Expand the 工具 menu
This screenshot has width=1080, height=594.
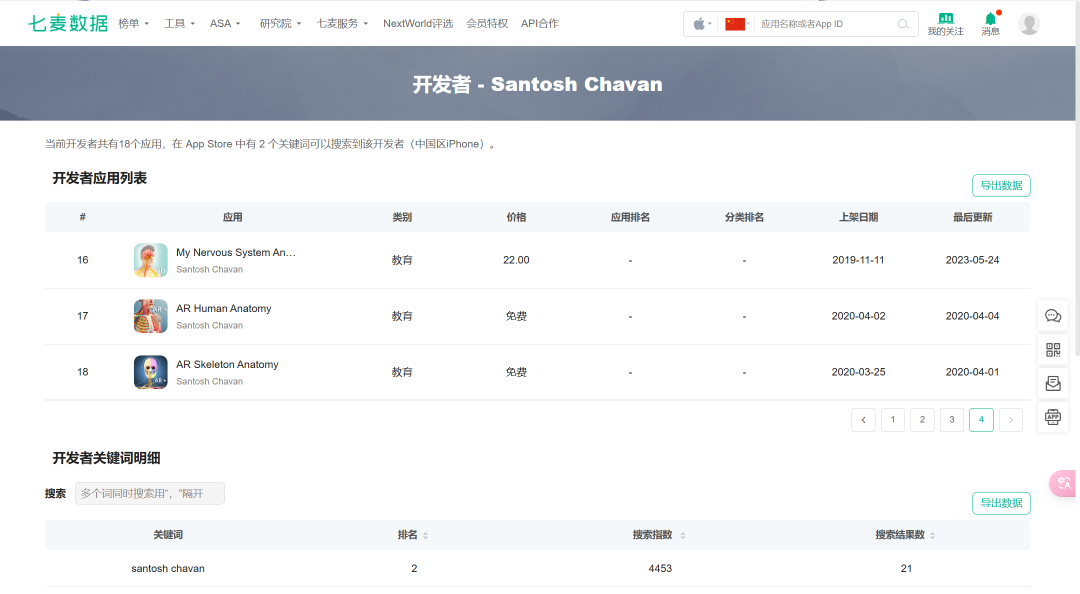[179, 23]
